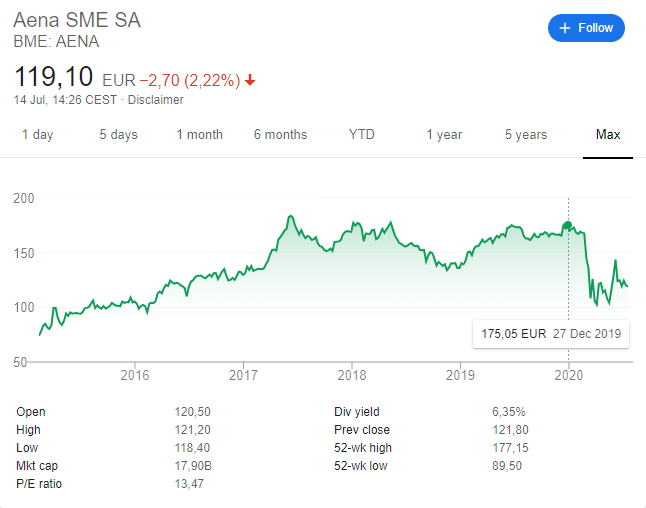Switch to the 5 years tab
Screen dimensions: 646x508
[526, 135]
